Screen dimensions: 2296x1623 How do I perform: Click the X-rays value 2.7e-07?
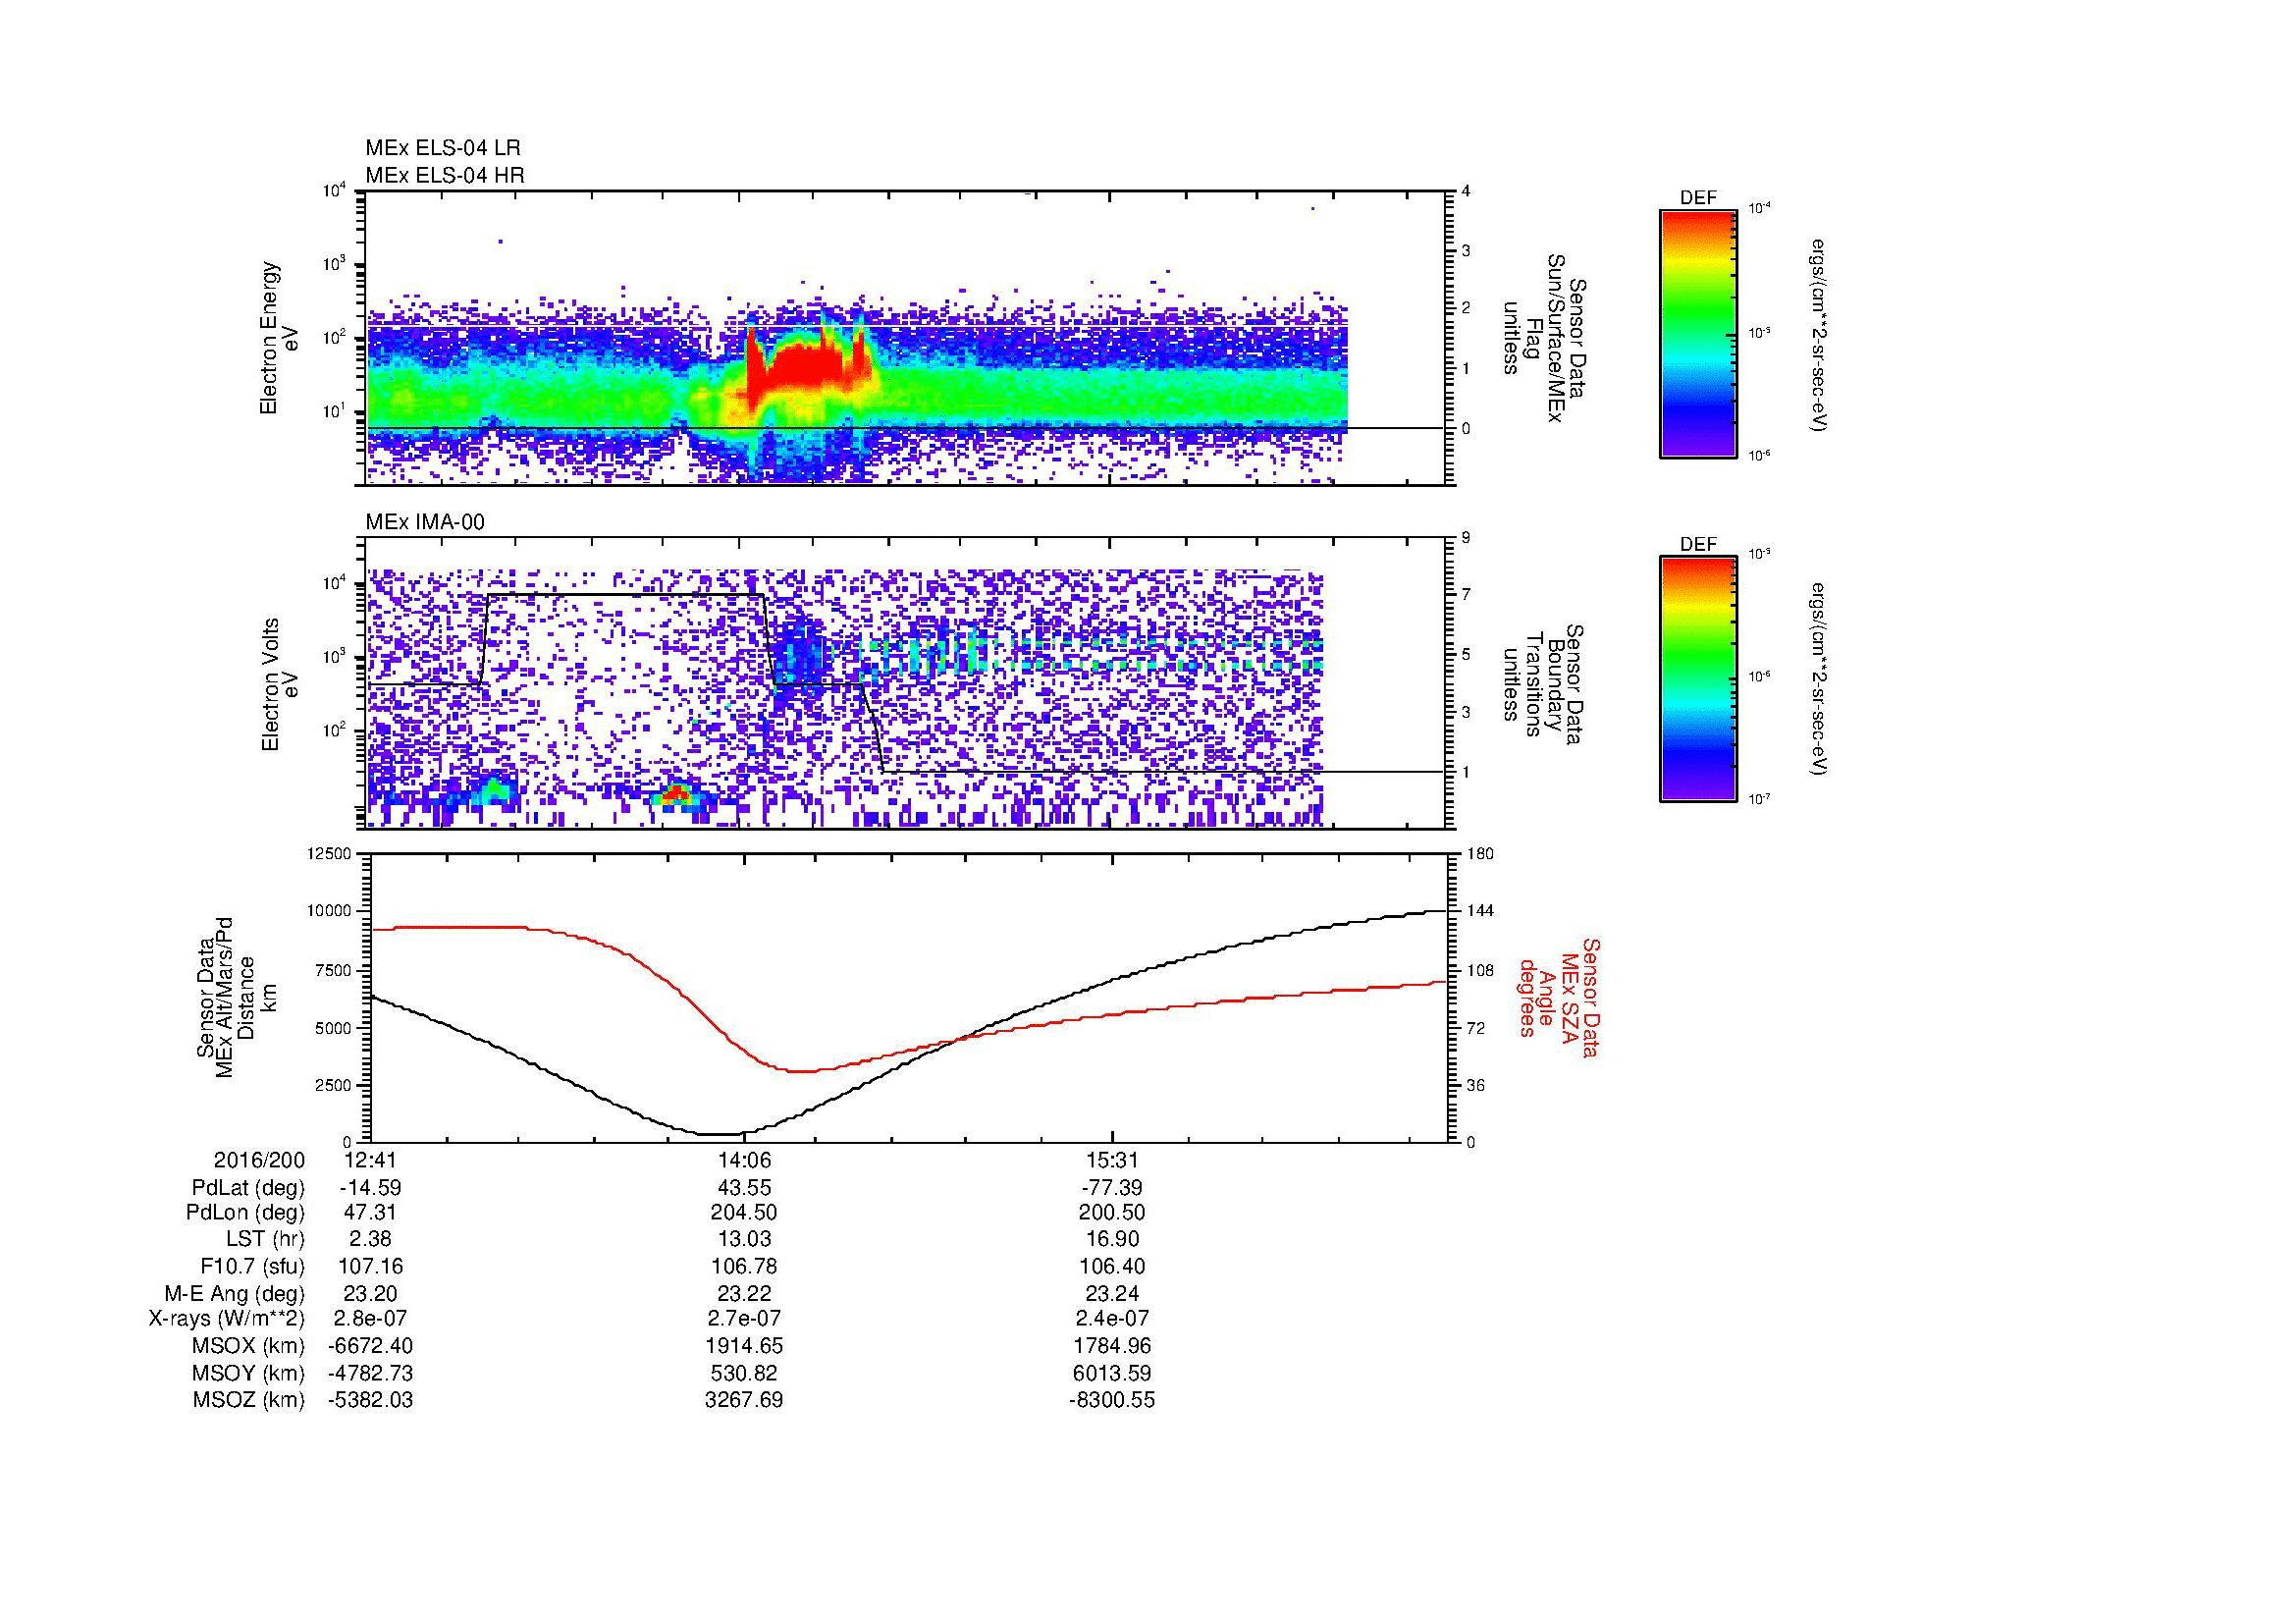(744, 1319)
